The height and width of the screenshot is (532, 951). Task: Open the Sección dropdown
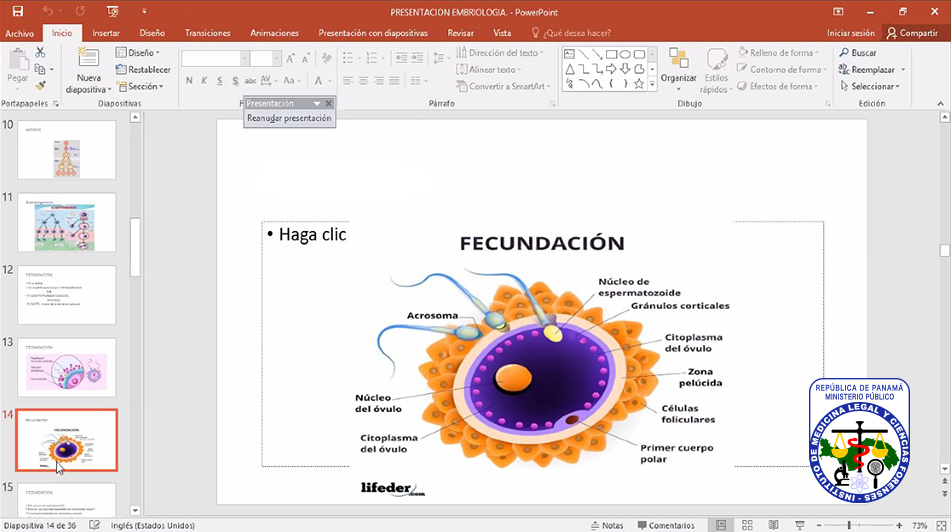(140, 86)
